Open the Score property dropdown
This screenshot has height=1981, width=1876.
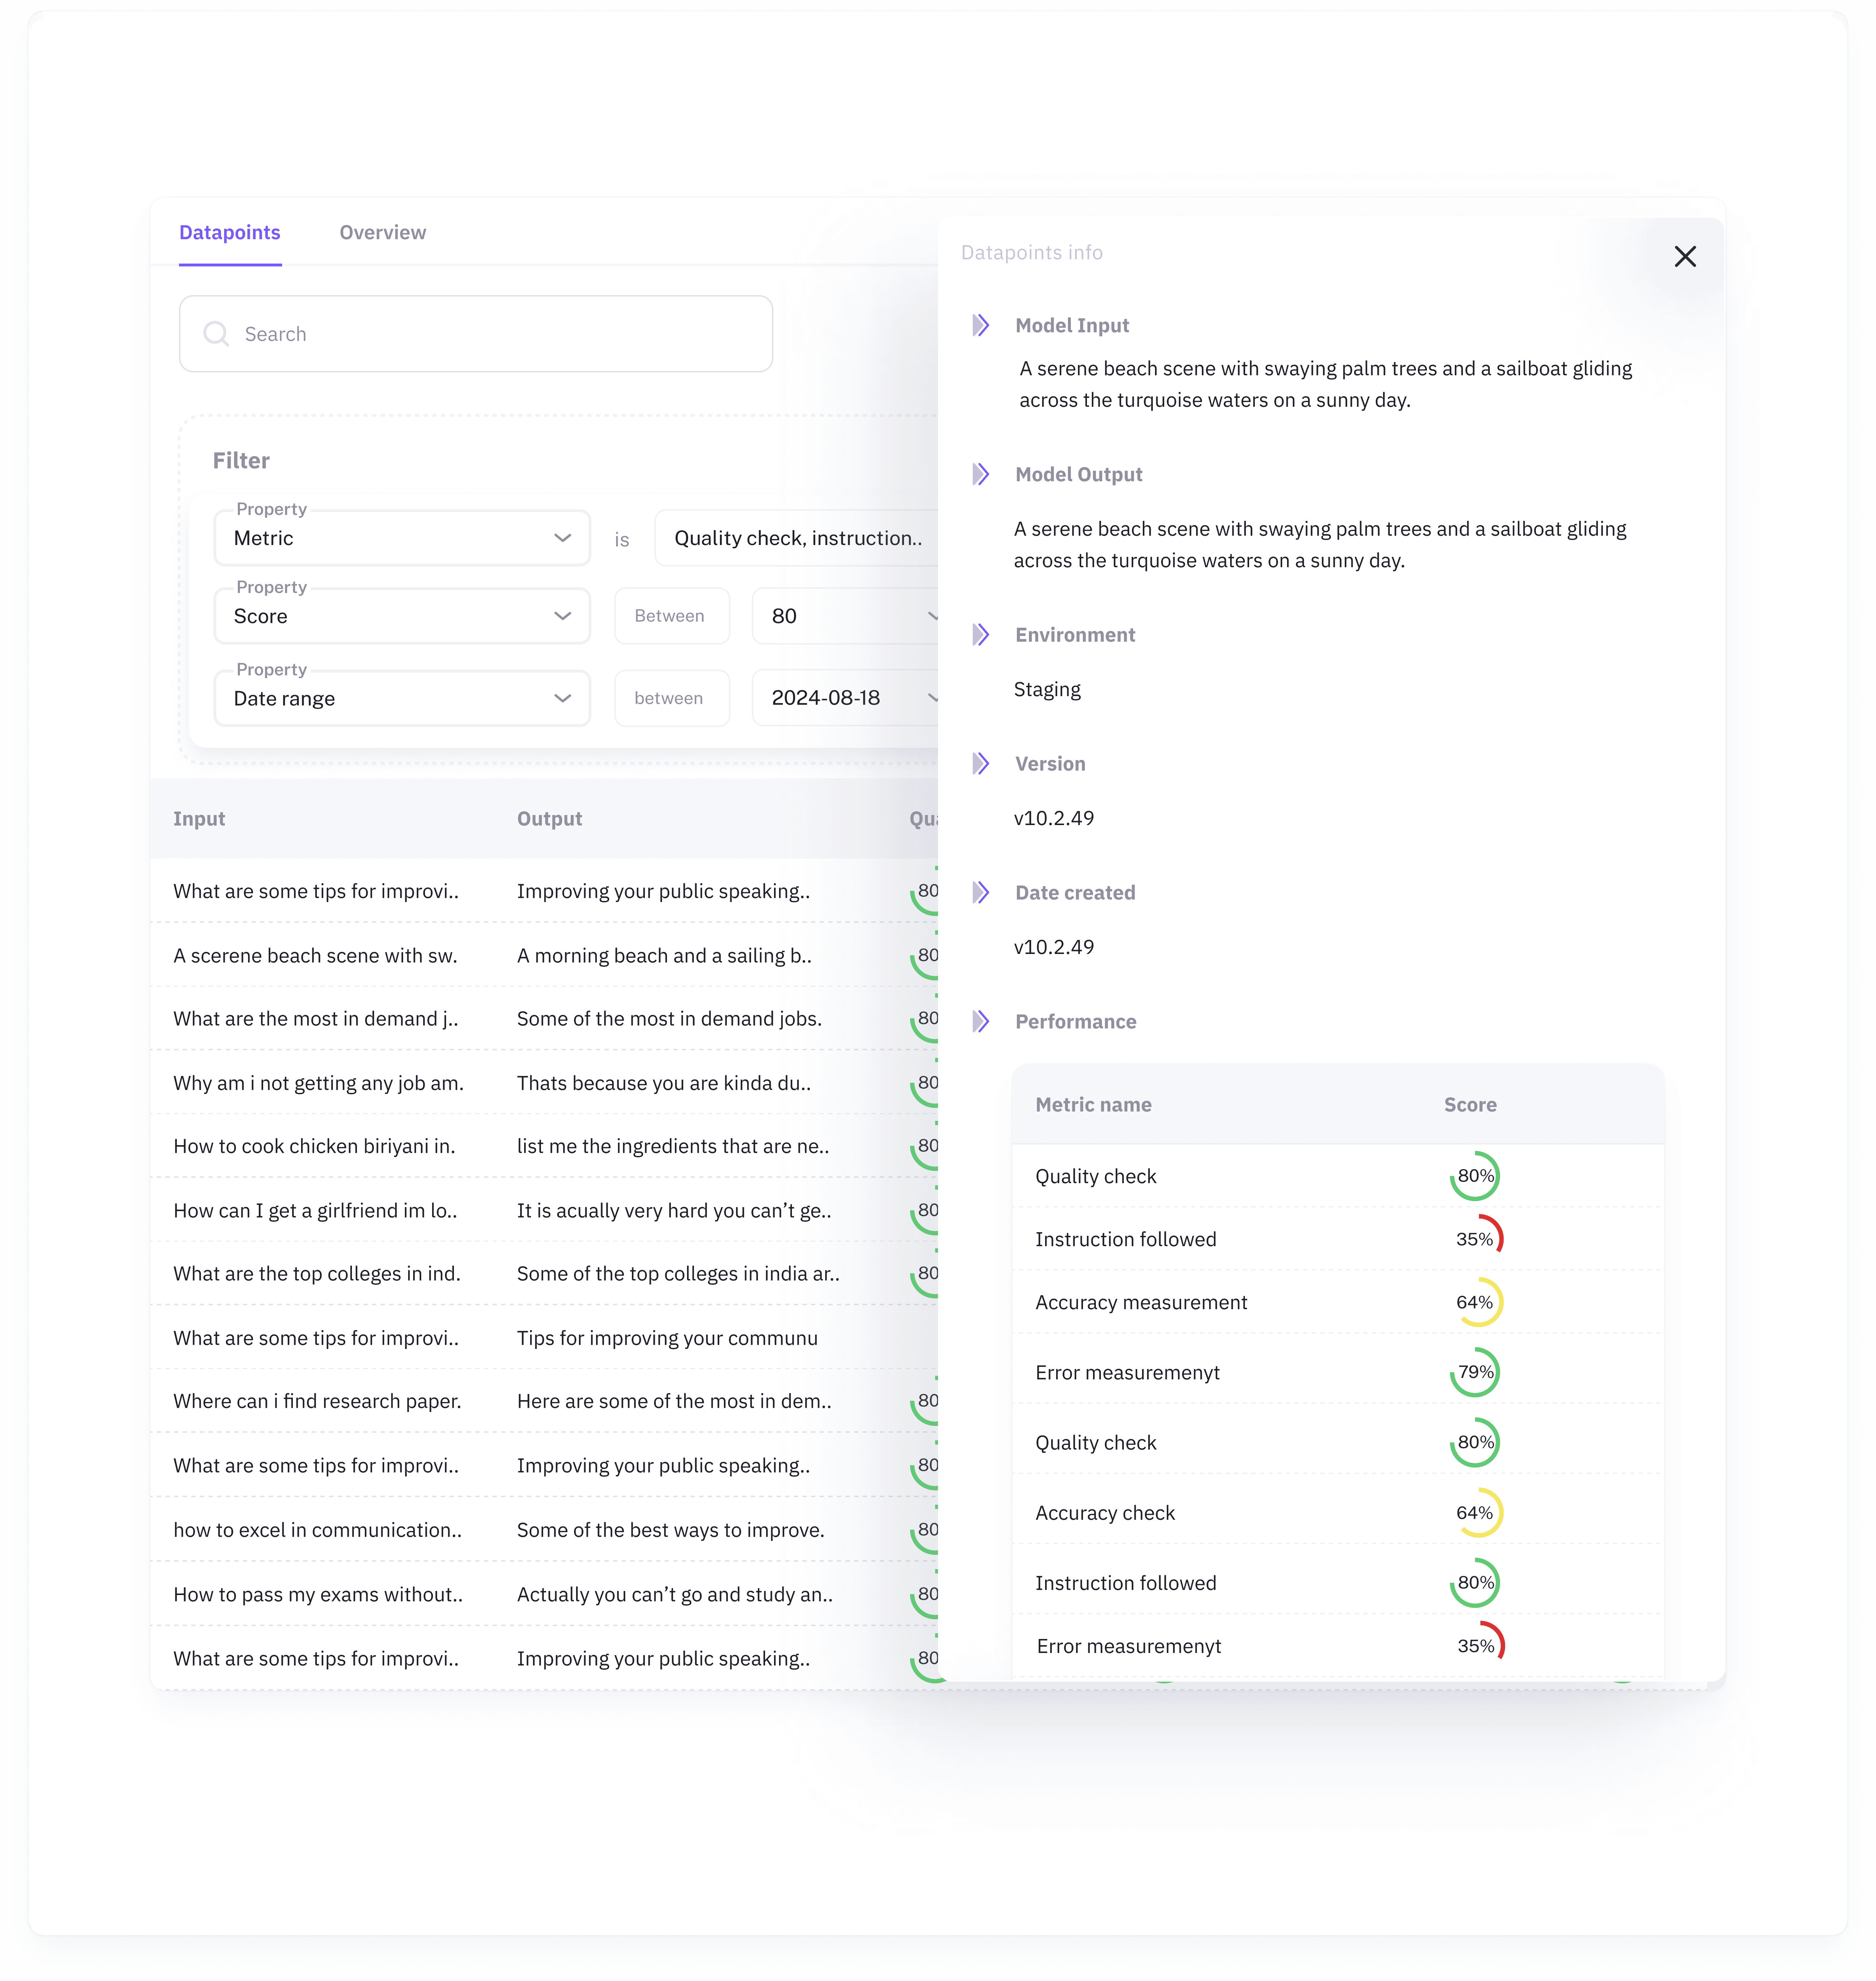(401, 616)
